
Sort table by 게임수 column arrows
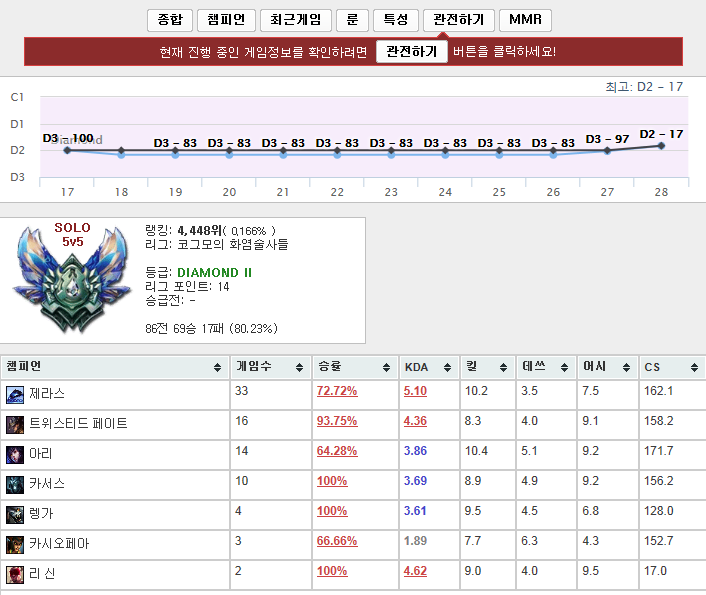coord(299,368)
